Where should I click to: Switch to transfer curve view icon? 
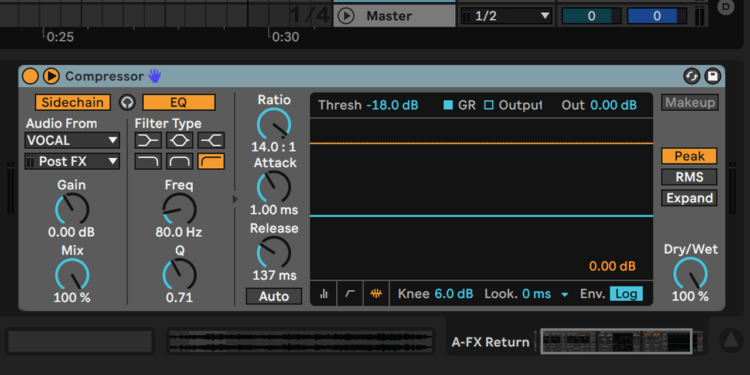point(350,294)
